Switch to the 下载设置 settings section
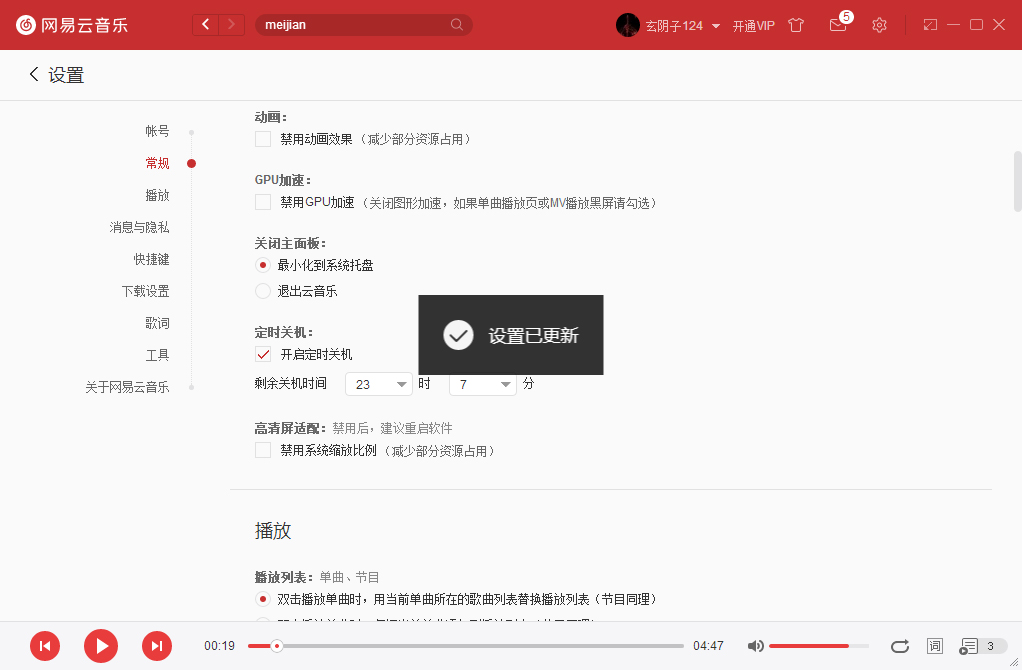The height and width of the screenshot is (670, 1022). click(147, 290)
